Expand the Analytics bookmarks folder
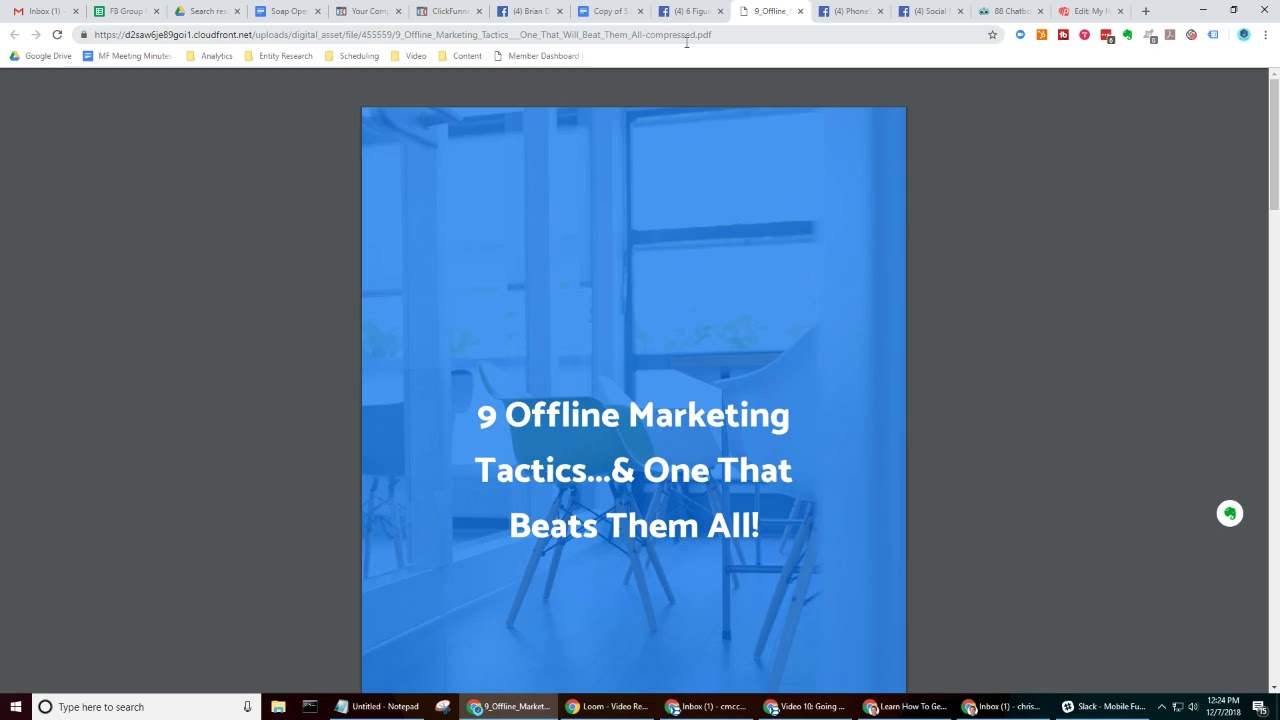The height and width of the screenshot is (720, 1280). pyautogui.click(x=209, y=56)
